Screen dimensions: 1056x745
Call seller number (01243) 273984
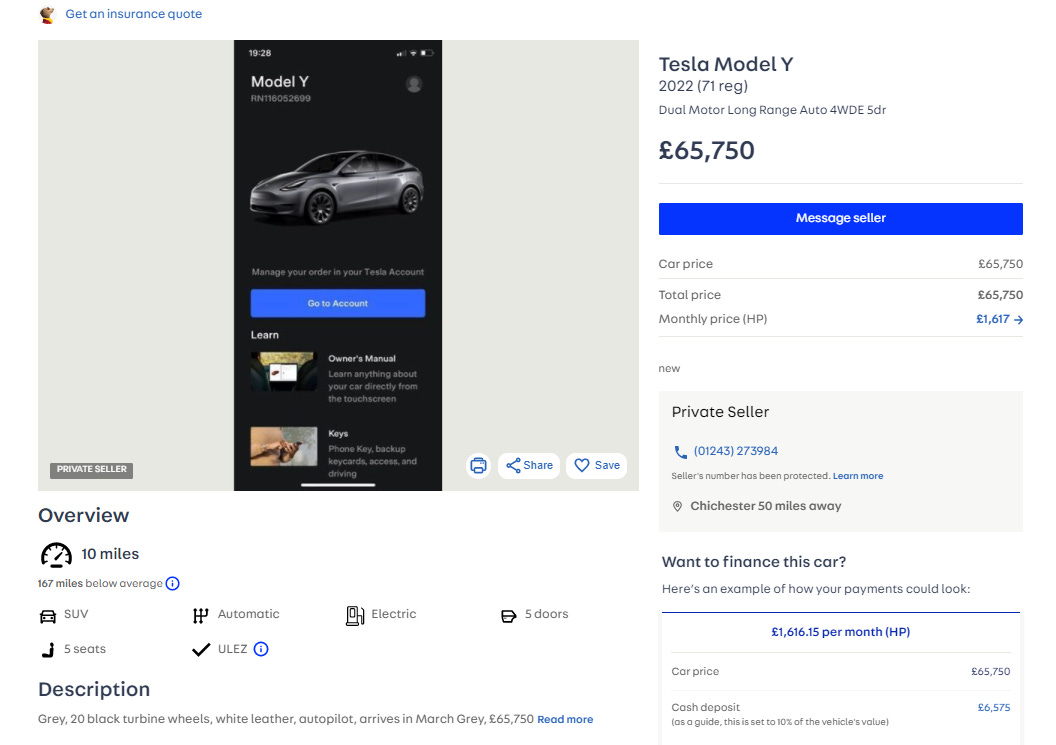click(x=735, y=451)
